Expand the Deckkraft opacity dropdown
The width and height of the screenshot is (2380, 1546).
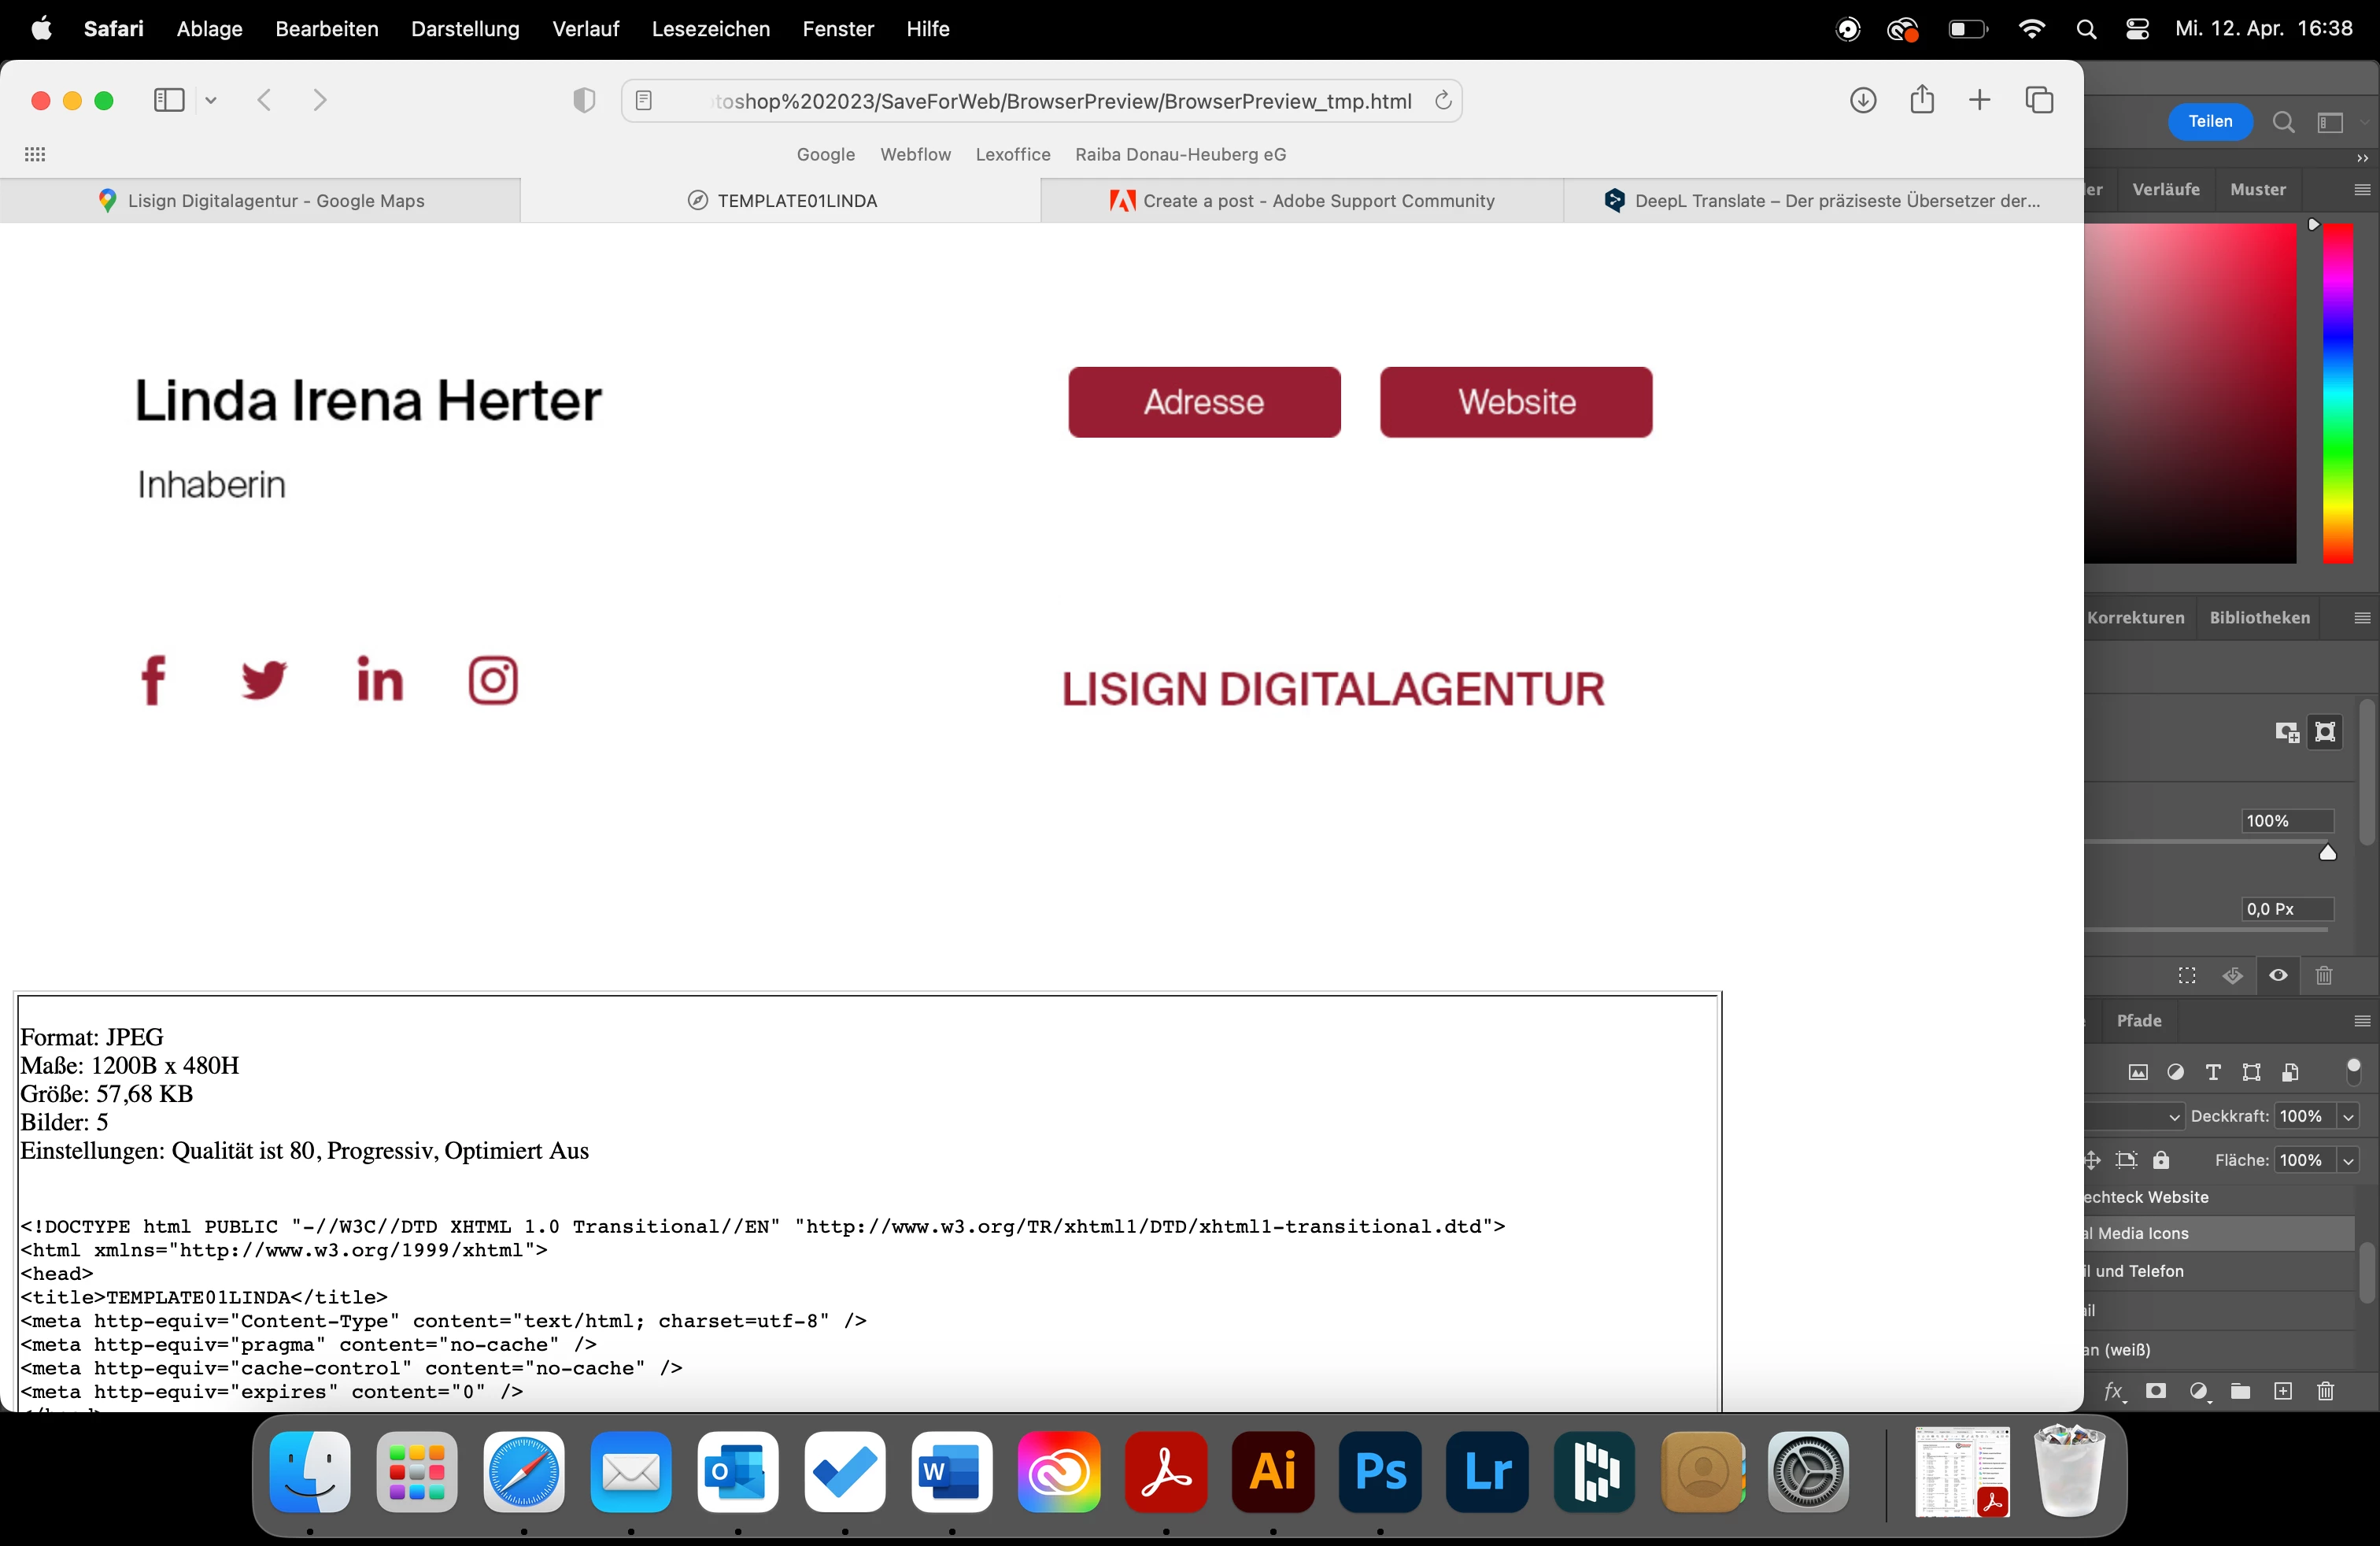coord(2348,1116)
